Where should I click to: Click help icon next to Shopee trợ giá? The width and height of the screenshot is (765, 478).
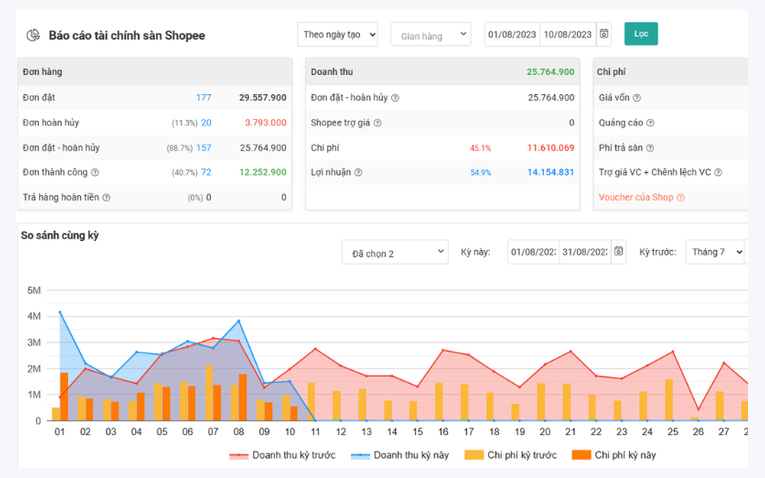tap(378, 123)
